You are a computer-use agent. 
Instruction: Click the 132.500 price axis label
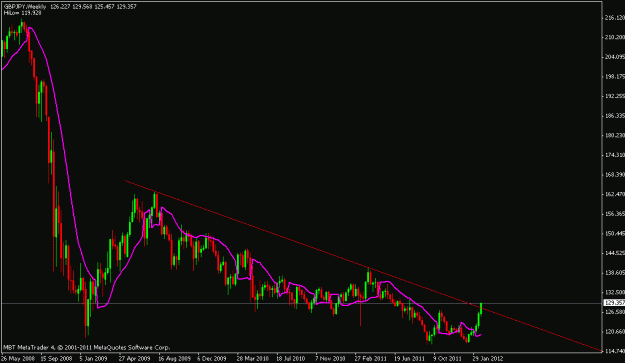click(x=615, y=292)
